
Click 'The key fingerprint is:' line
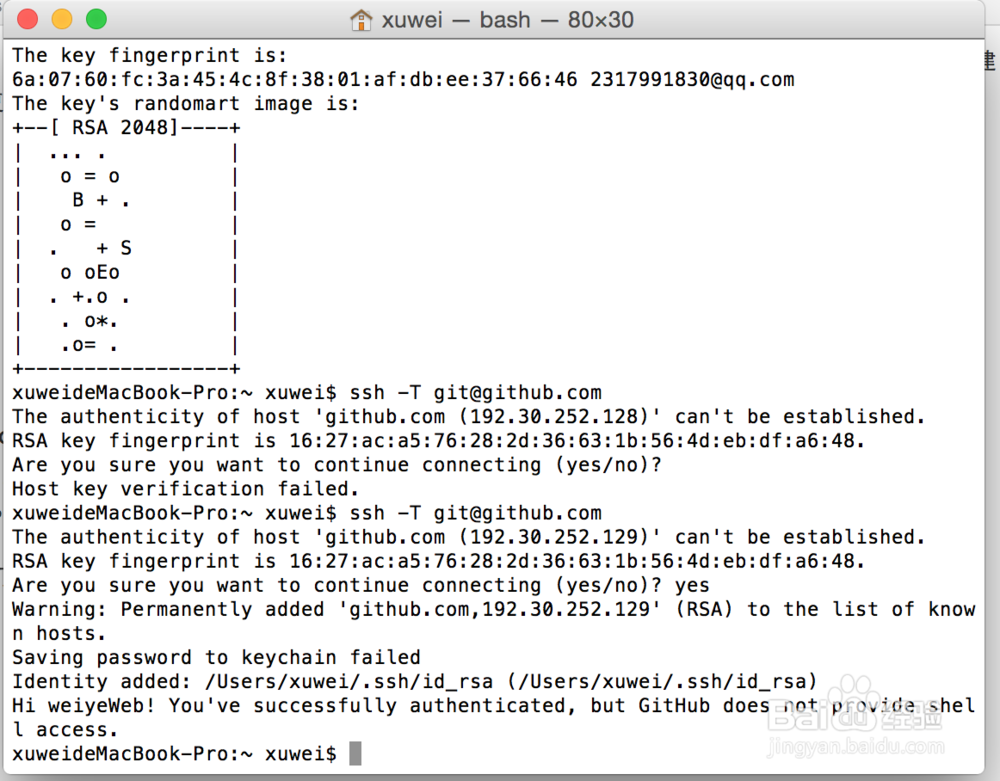click(x=150, y=56)
